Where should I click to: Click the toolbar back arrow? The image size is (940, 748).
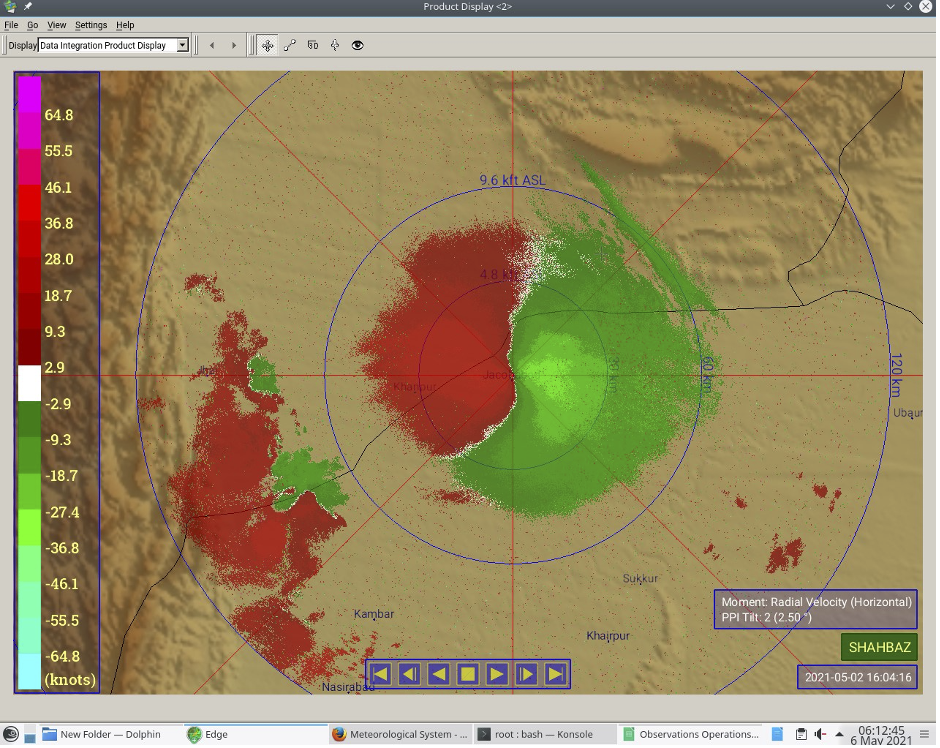point(211,45)
